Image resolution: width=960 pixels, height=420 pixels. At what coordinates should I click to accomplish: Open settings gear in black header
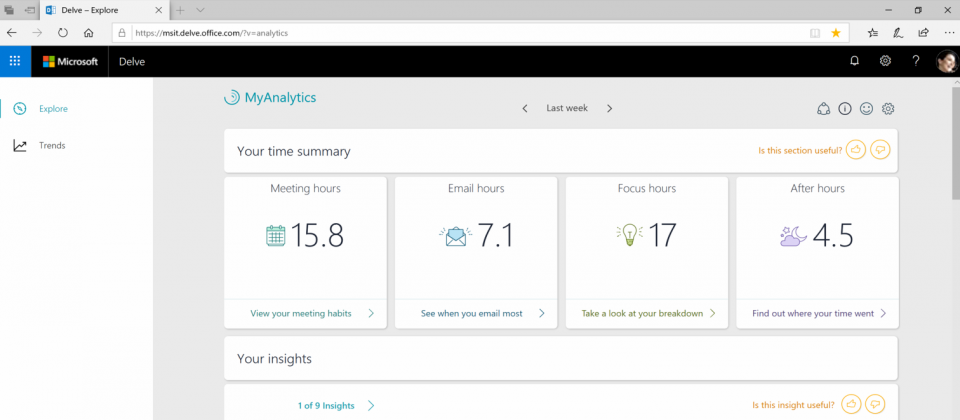(885, 61)
